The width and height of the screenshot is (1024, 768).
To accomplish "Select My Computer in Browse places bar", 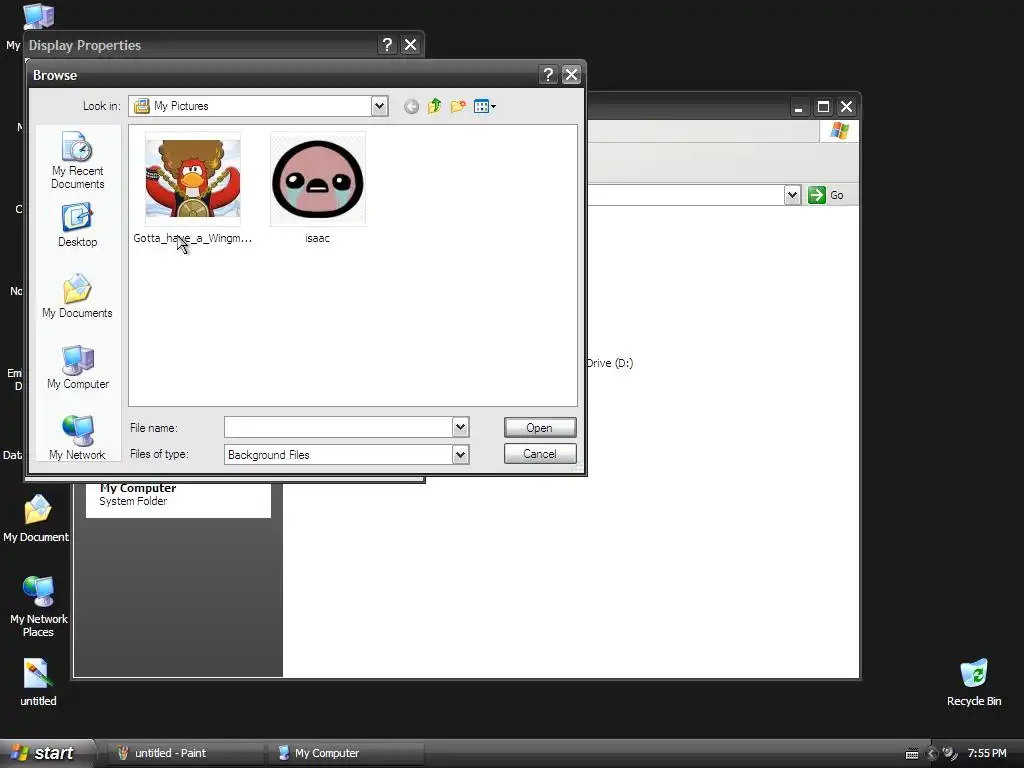I will pos(77,368).
